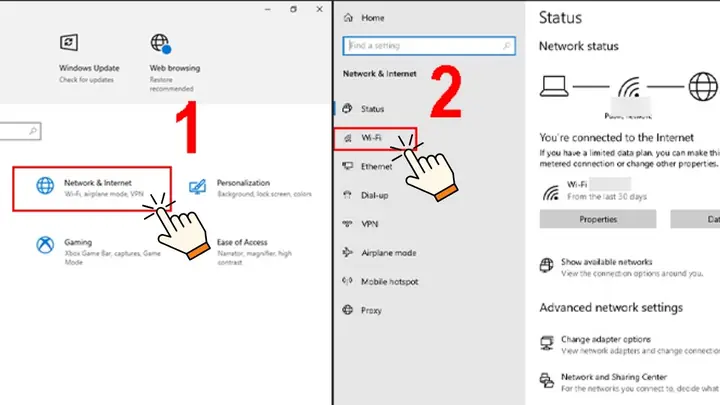Click 'Narrator, magnifier, high contrast' description
Viewport: 720px width, 405px height.
point(254,258)
